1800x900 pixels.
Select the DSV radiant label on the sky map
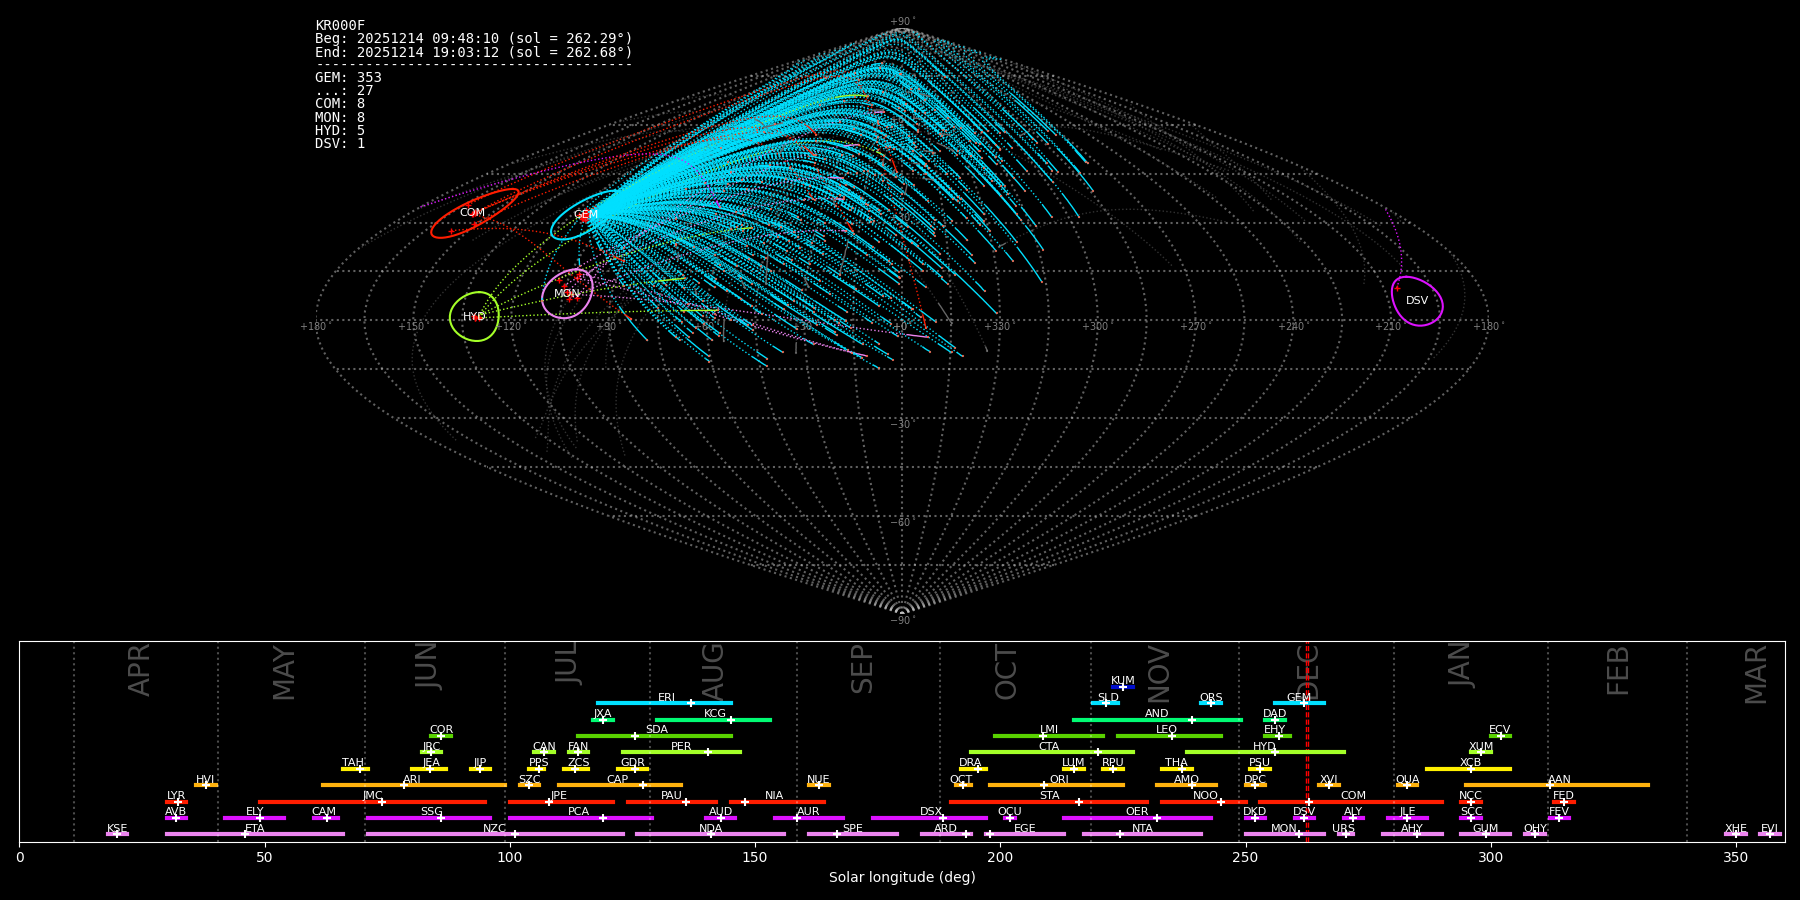click(1417, 301)
